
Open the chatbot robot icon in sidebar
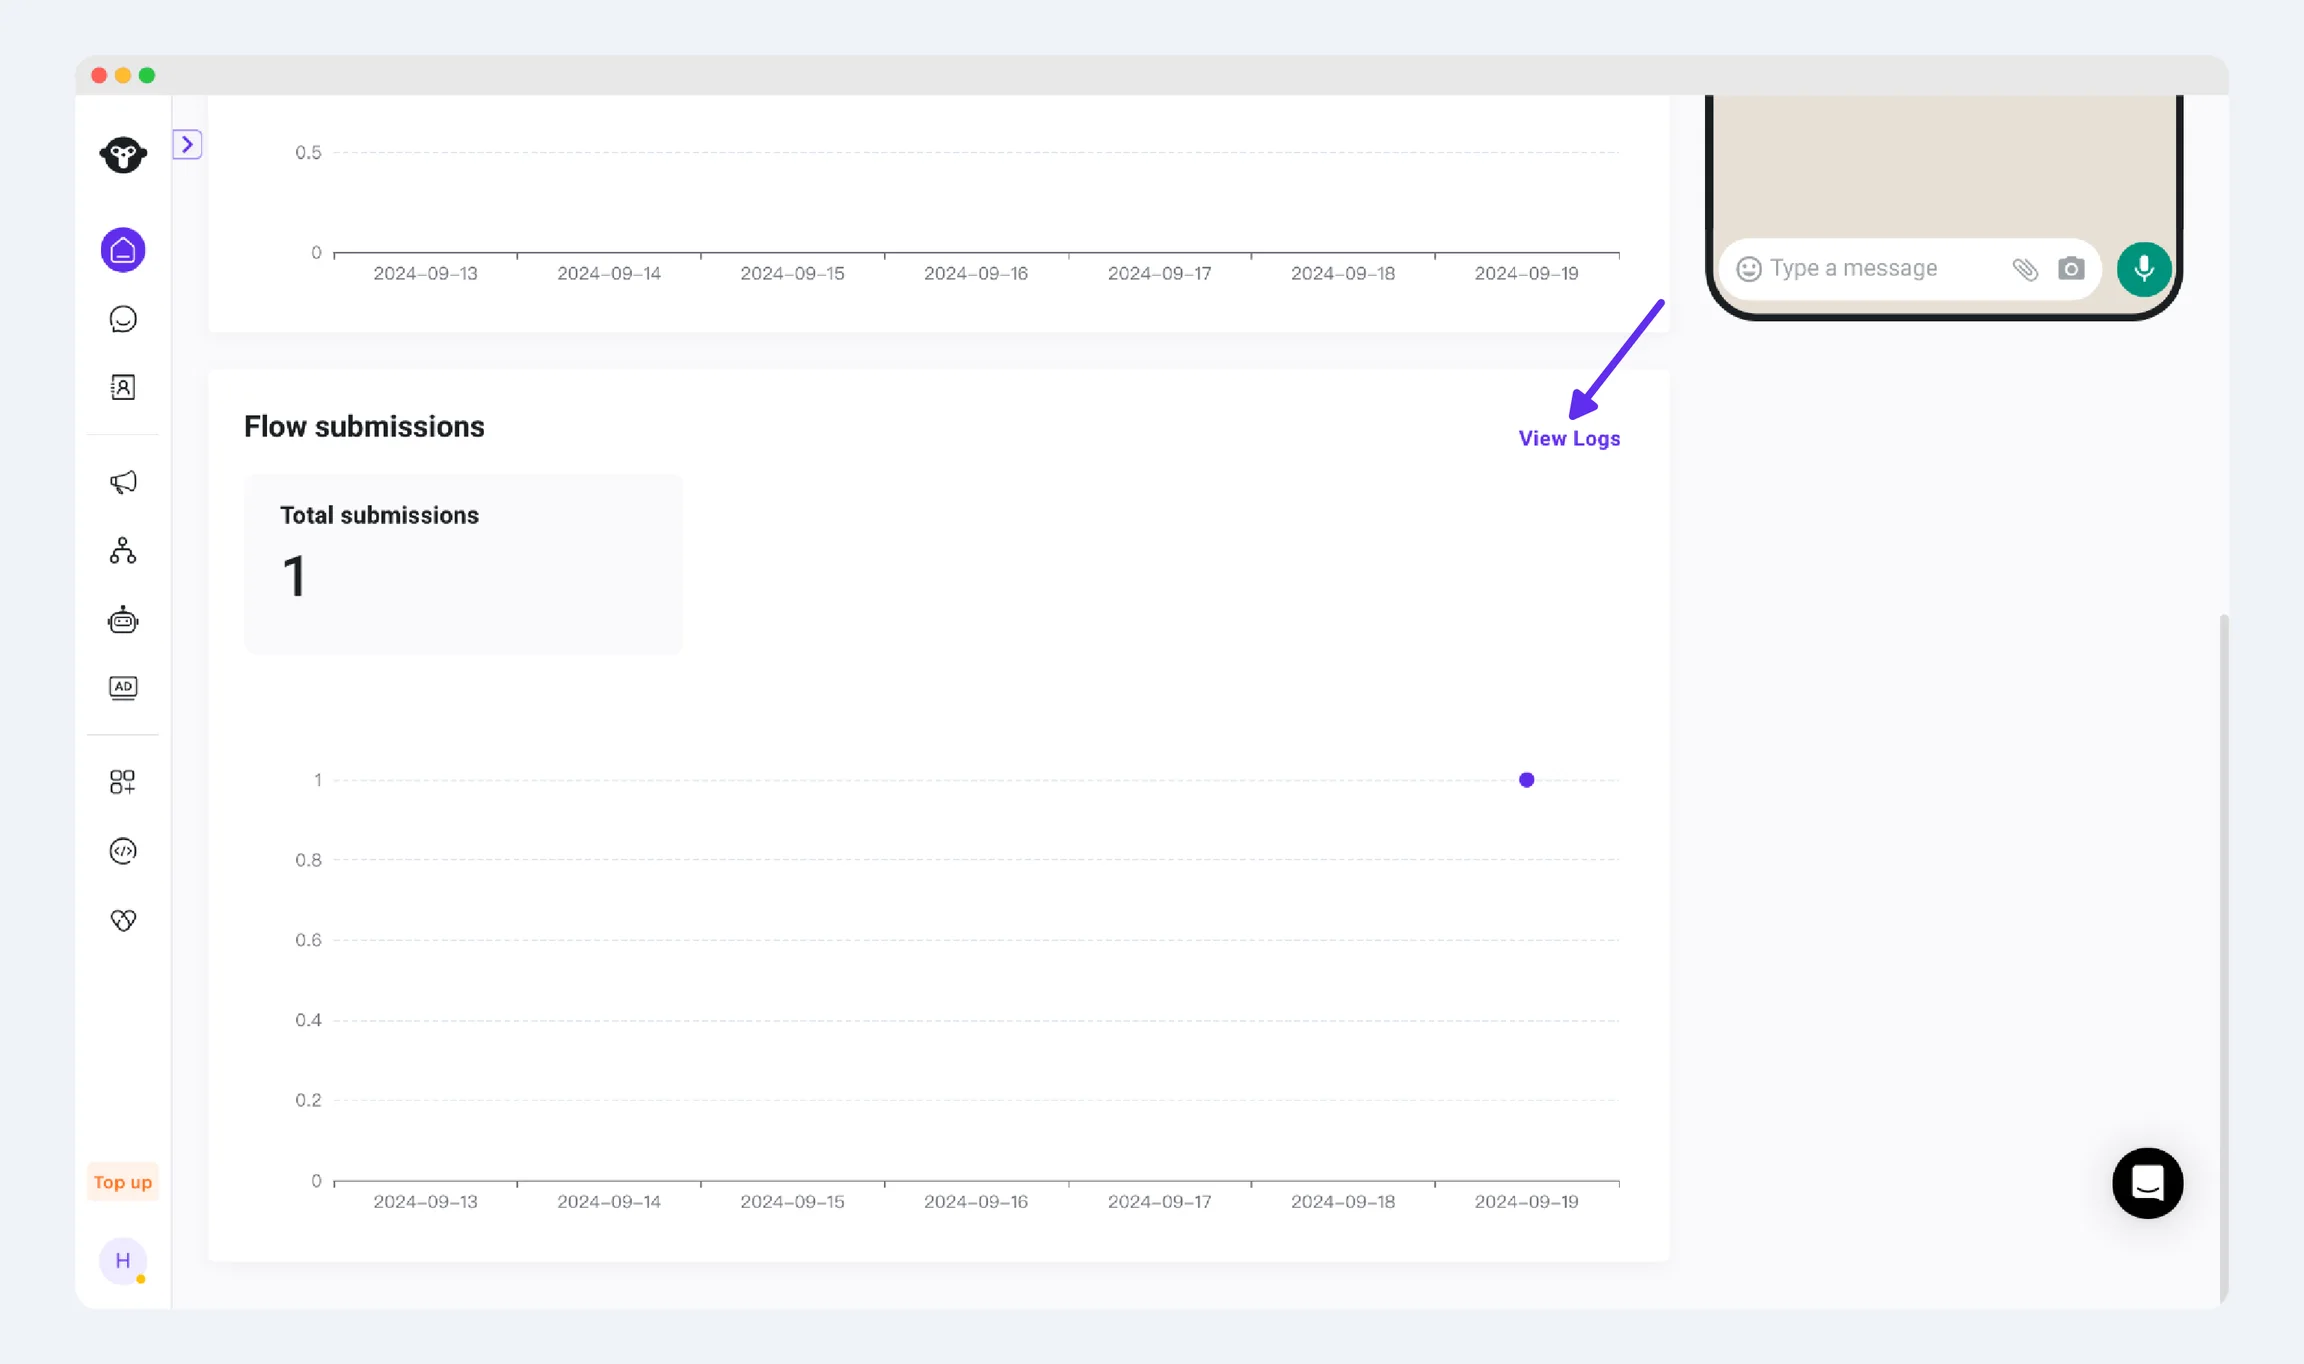(x=123, y=620)
